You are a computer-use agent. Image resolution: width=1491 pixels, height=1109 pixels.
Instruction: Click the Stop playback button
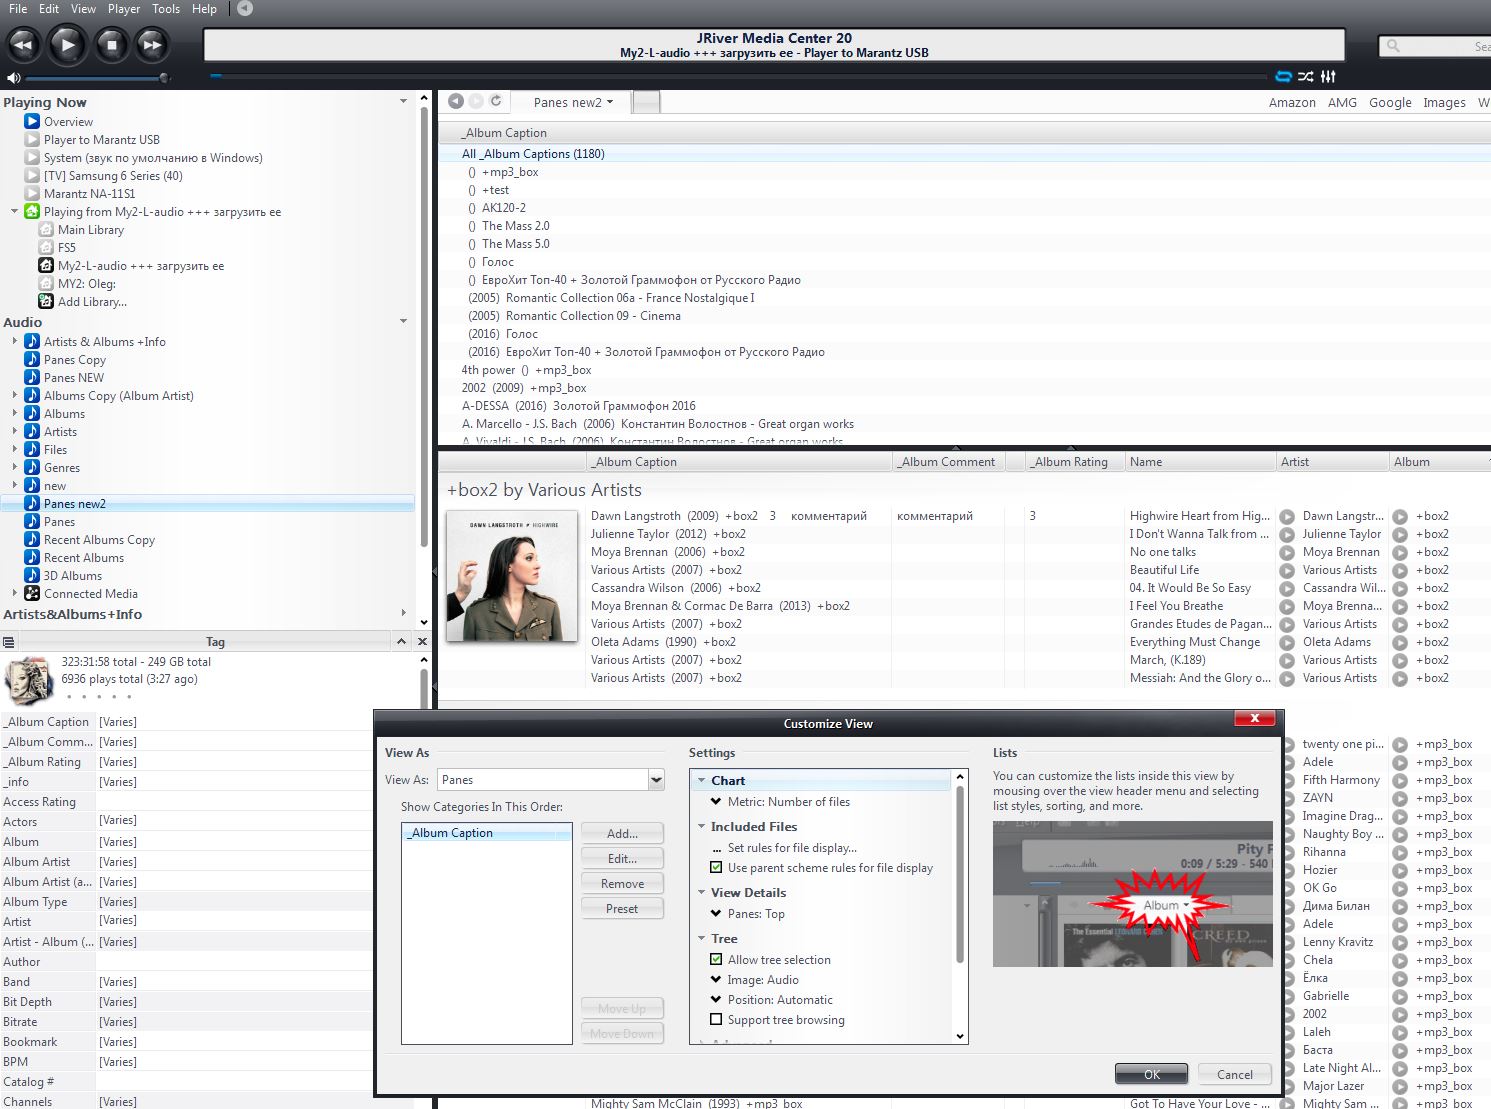tap(111, 45)
